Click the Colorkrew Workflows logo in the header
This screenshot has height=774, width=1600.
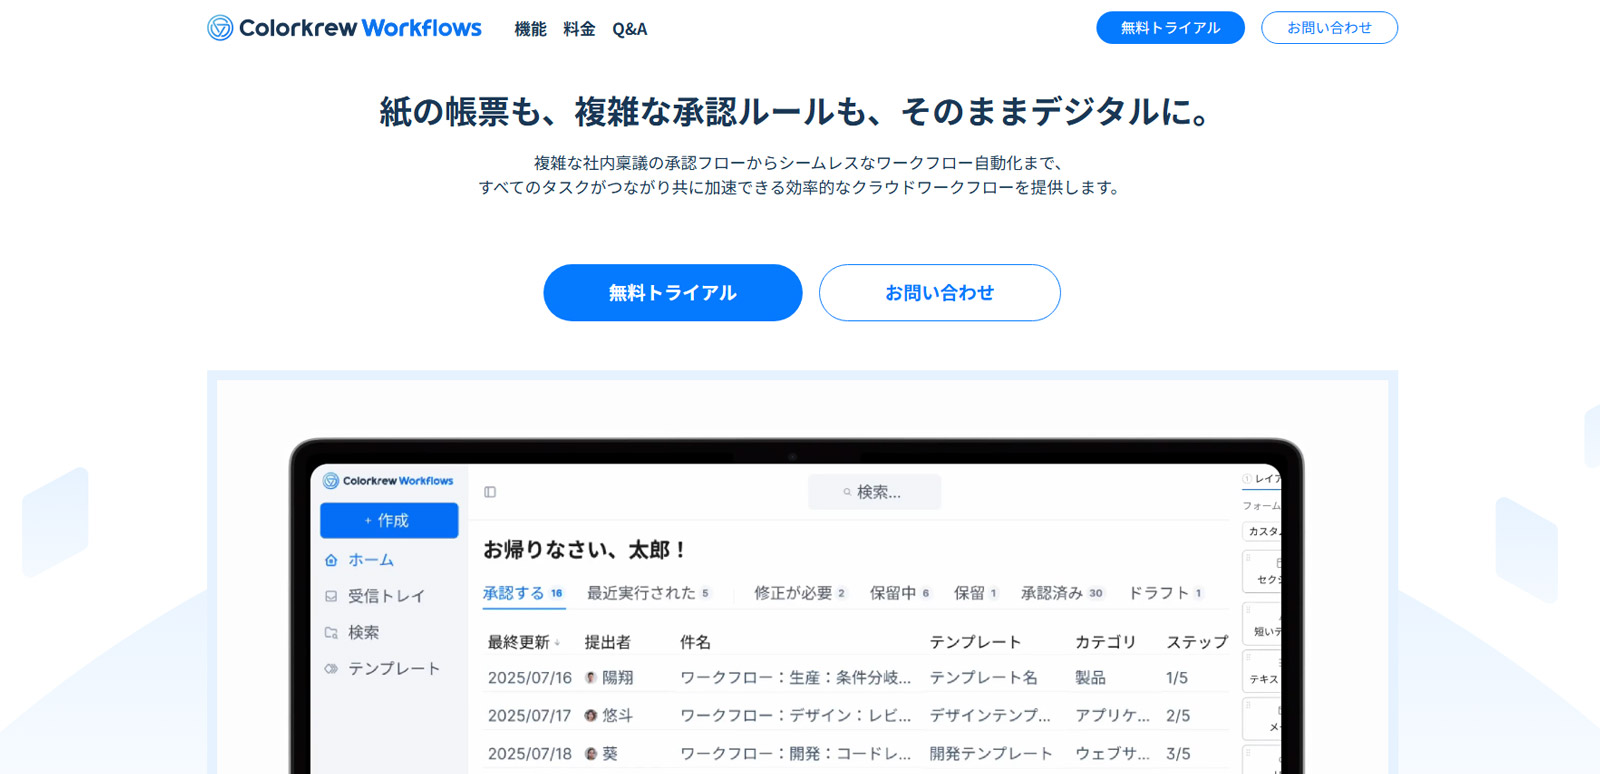[344, 28]
